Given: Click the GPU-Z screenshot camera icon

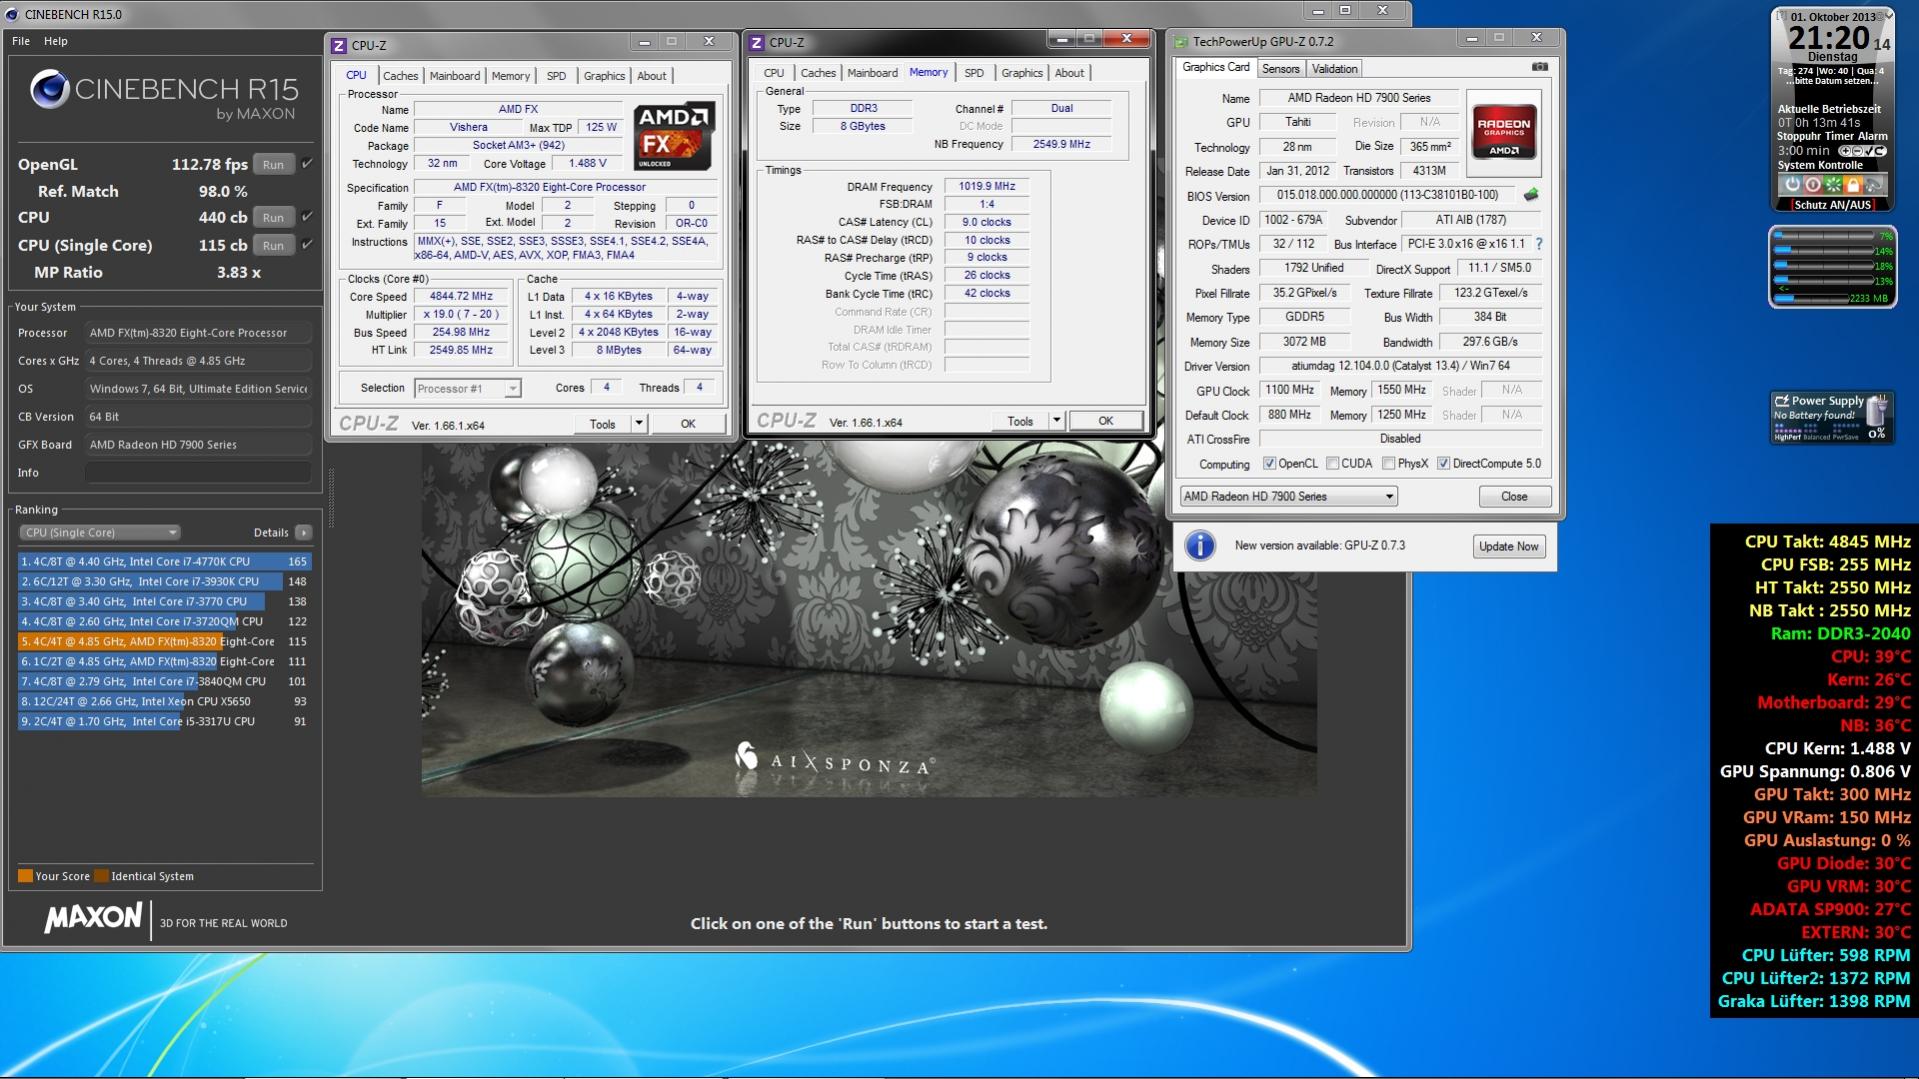Looking at the screenshot, I should pyautogui.click(x=1540, y=67).
